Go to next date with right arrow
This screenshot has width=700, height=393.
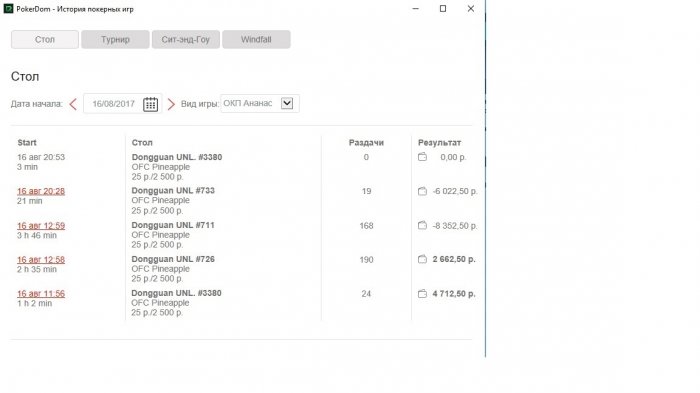(x=171, y=104)
